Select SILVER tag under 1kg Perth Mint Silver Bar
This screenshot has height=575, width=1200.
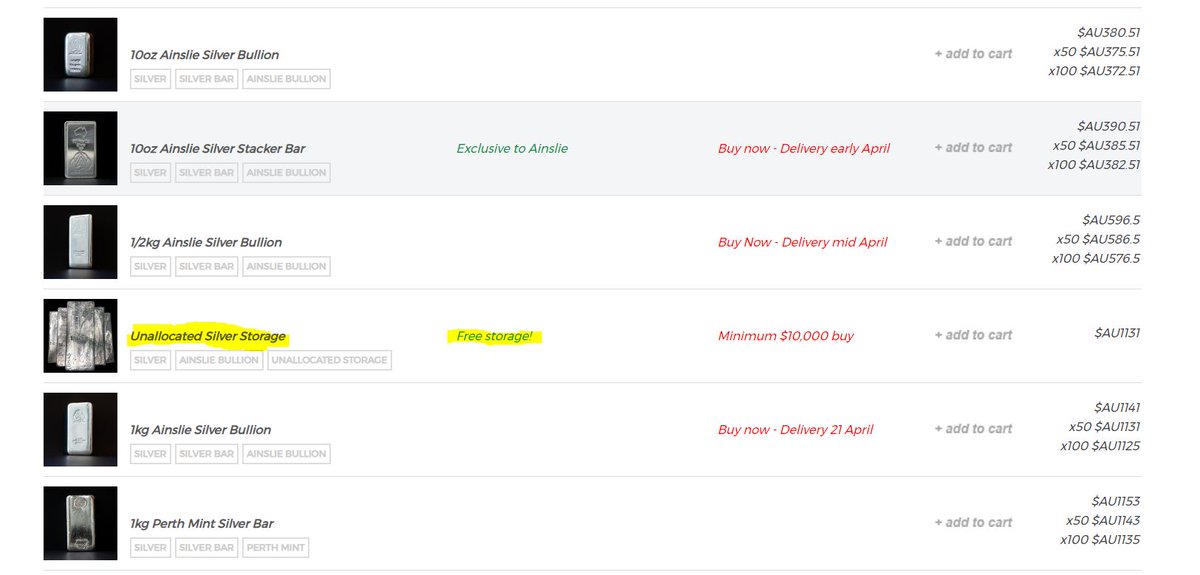tap(150, 548)
